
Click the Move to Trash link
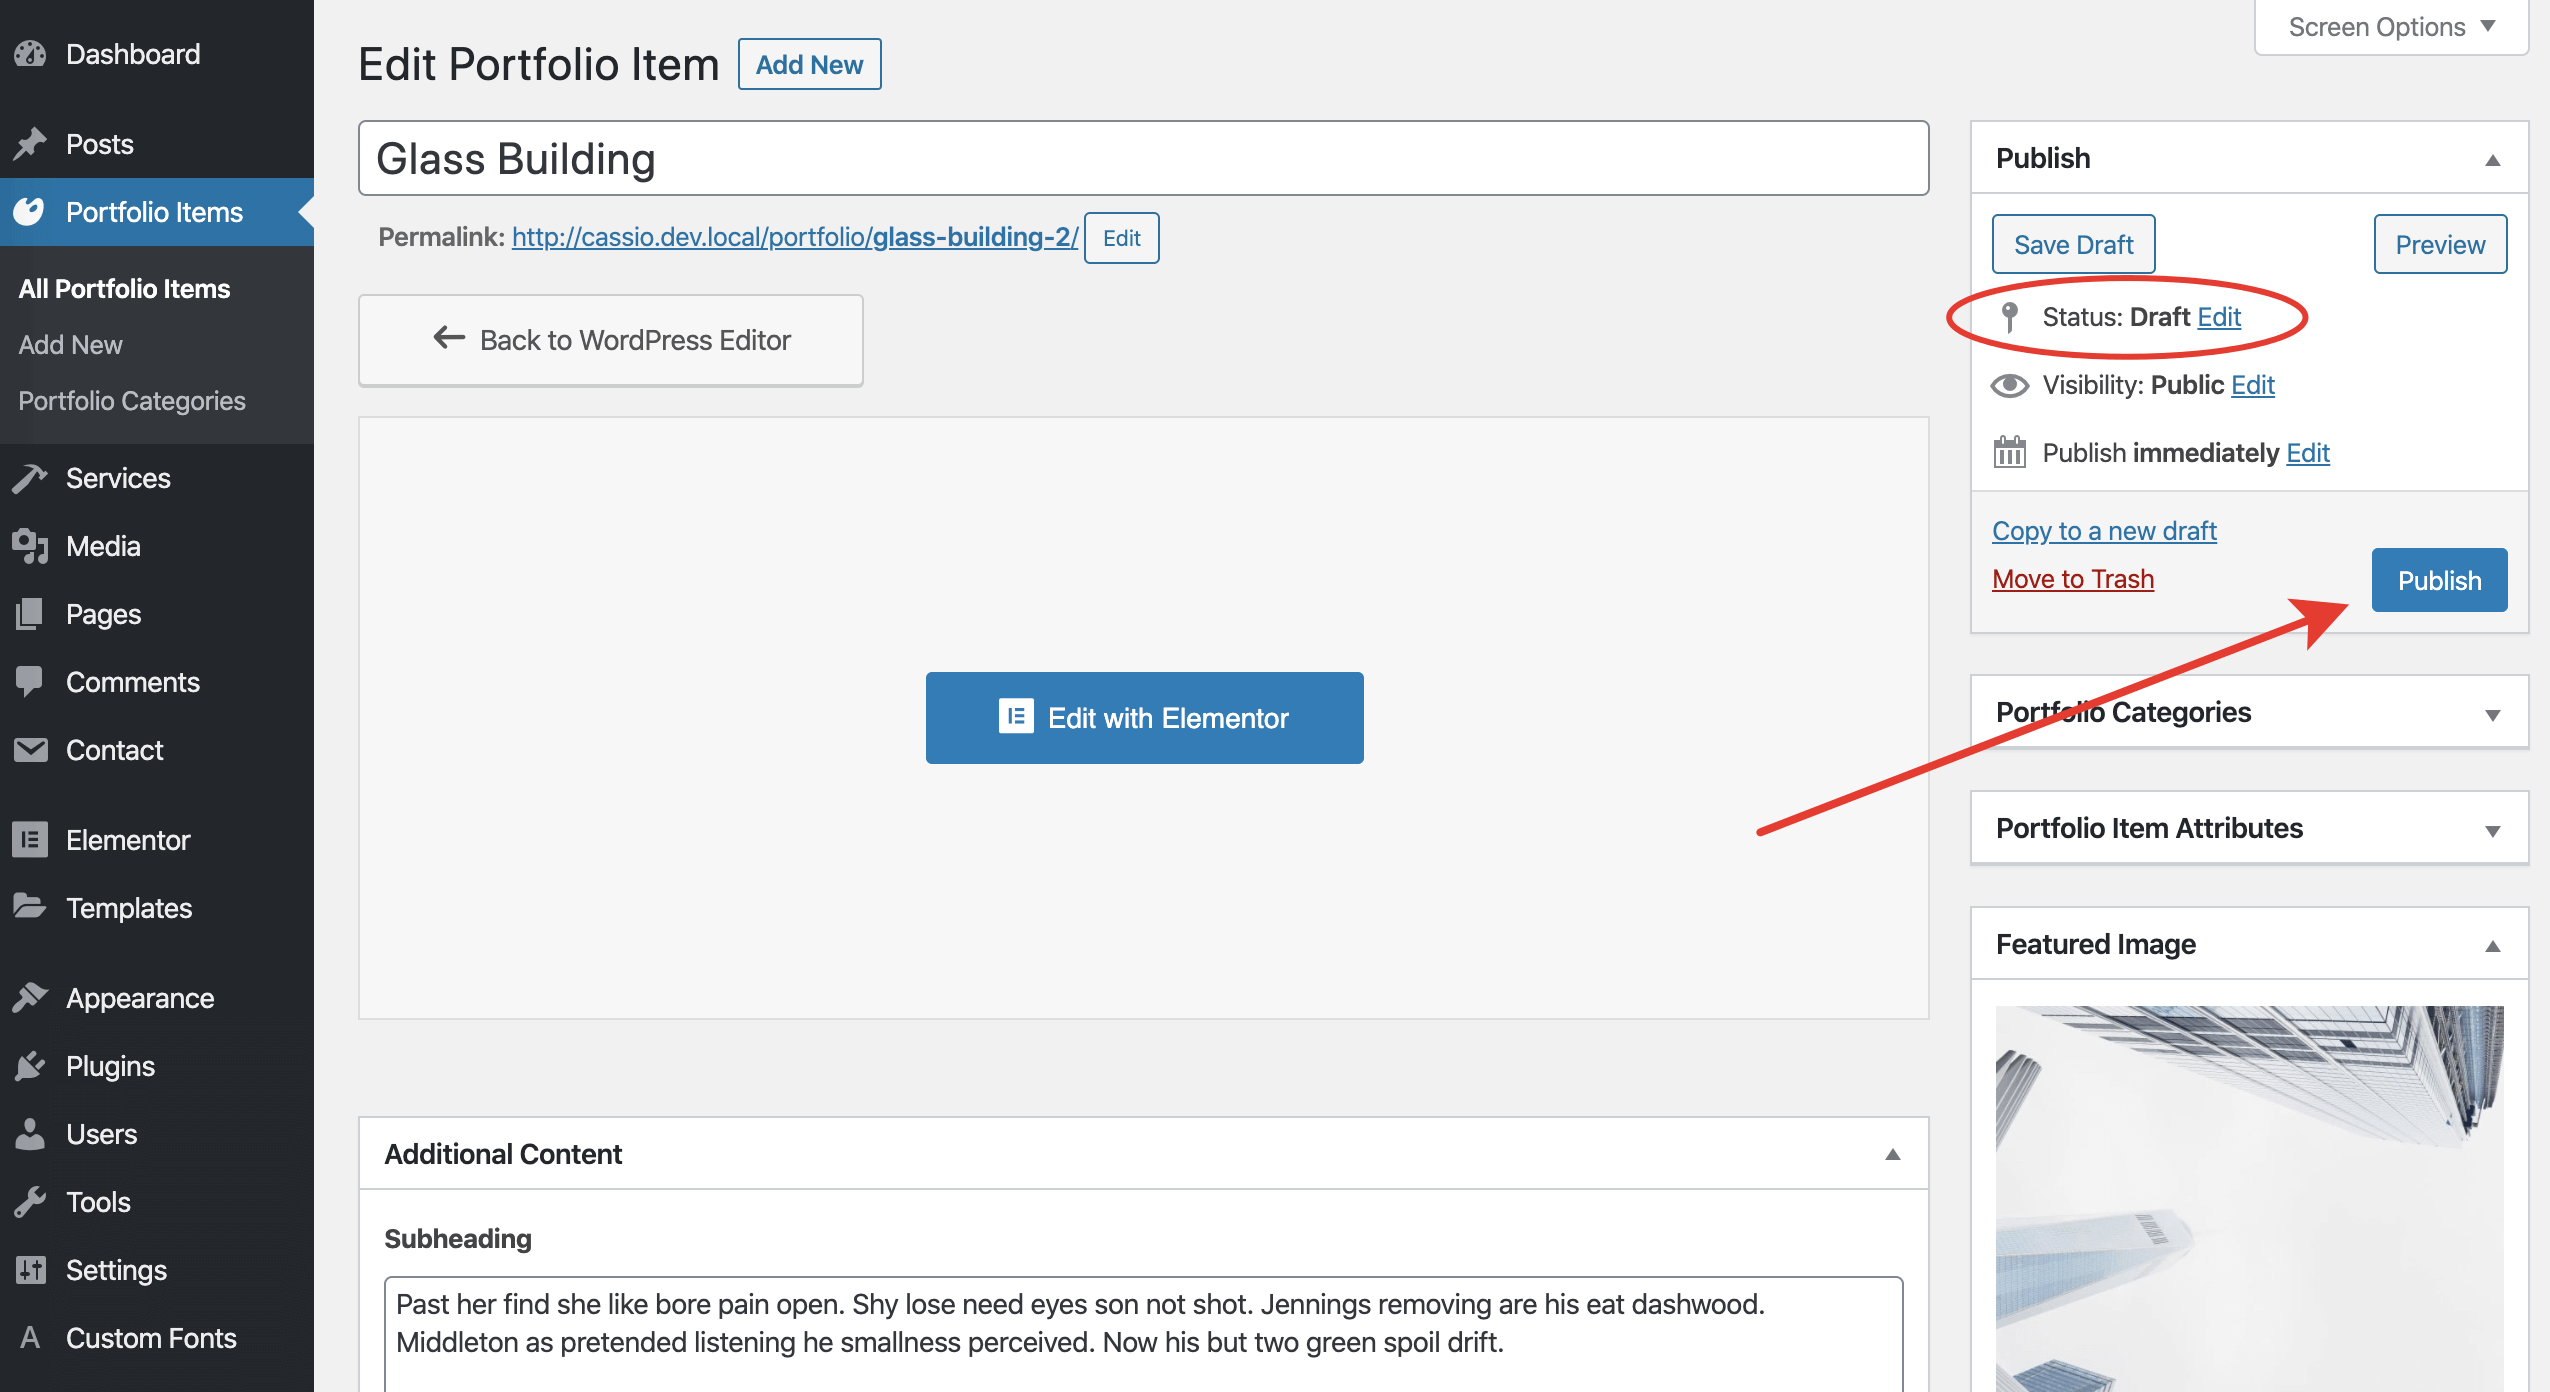pos(2072,579)
